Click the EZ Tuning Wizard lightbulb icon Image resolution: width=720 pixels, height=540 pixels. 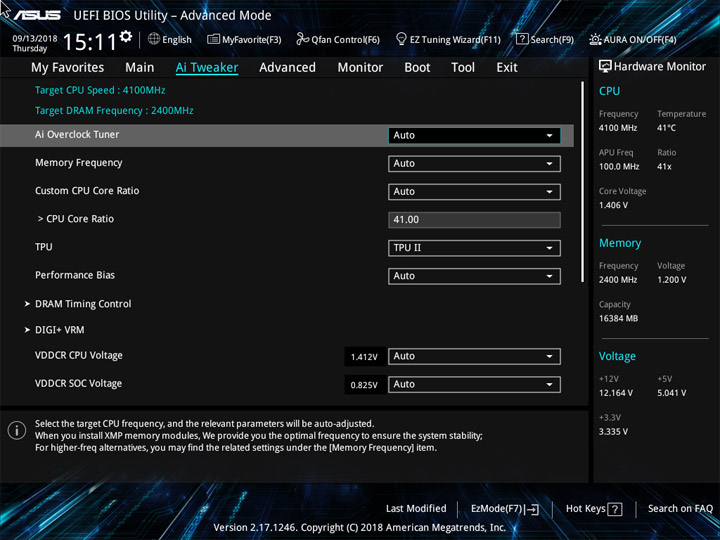coord(401,39)
